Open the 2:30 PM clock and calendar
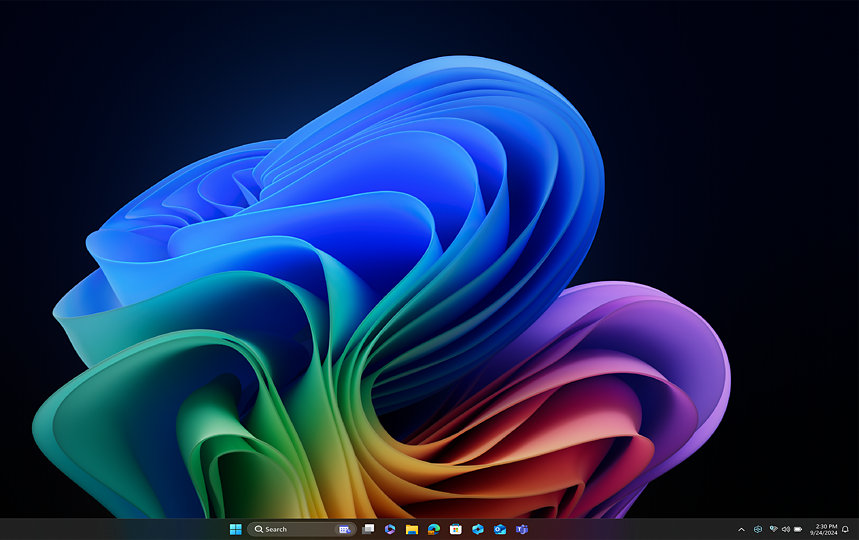The height and width of the screenshot is (540, 859). [x=824, y=530]
